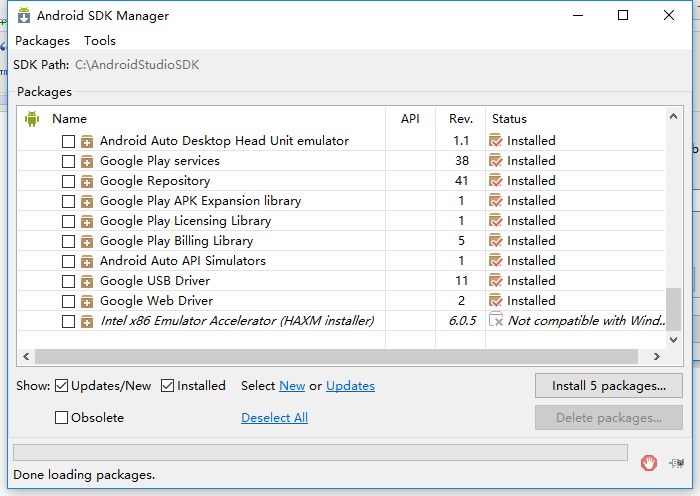Click package icon beside Google Repository
This screenshot has height=496, width=700.
(x=87, y=182)
